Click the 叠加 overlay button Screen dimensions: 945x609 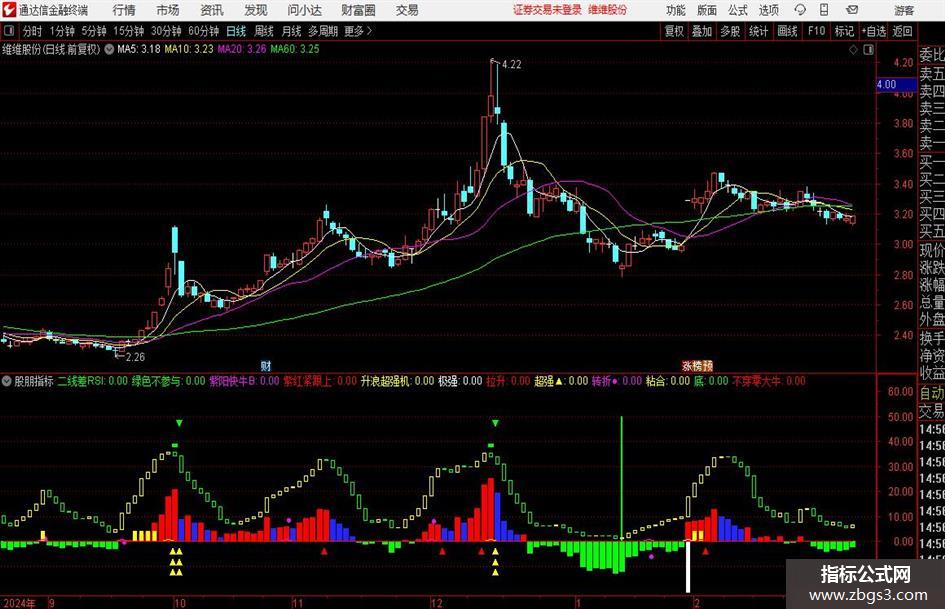point(702,31)
